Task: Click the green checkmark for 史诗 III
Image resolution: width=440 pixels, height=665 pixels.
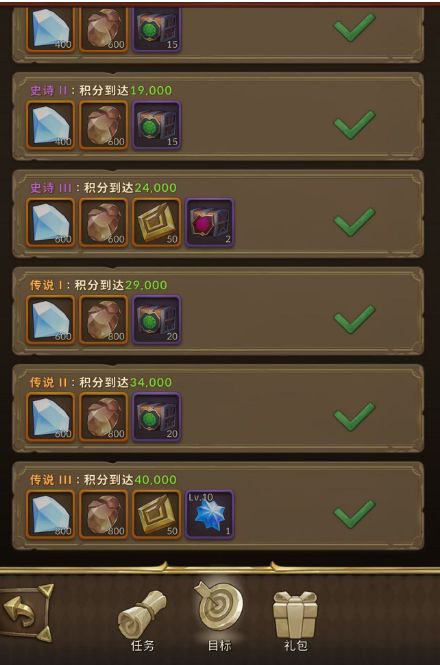Action: point(355,222)
